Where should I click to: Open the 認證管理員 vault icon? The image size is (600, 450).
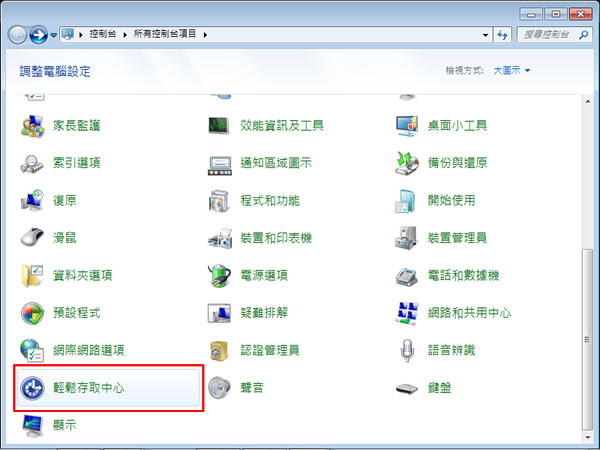click(219, 351)
